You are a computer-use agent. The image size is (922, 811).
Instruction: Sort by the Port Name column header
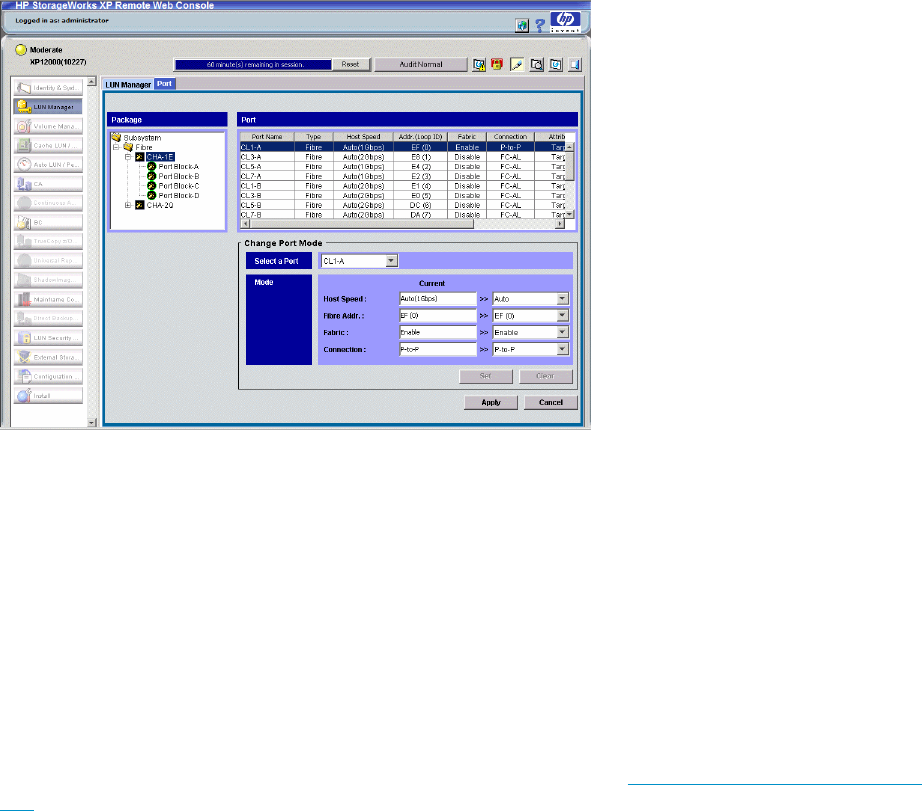[x=267, y=136]
